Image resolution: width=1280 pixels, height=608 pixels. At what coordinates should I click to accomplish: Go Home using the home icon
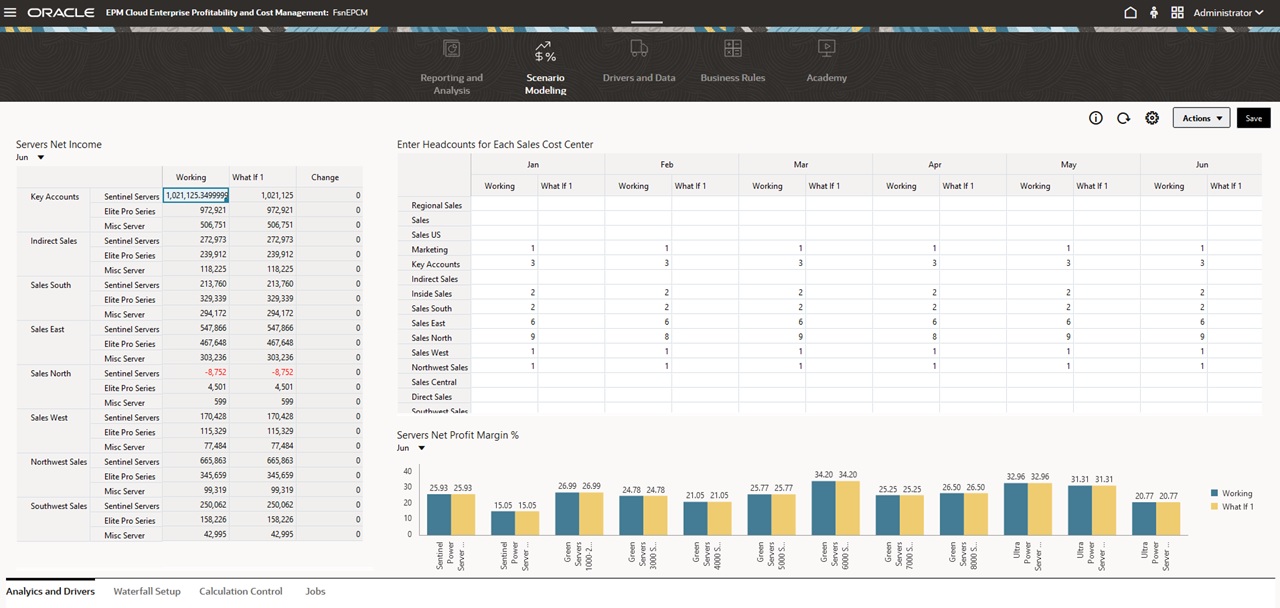click(x=1130, y=12)
